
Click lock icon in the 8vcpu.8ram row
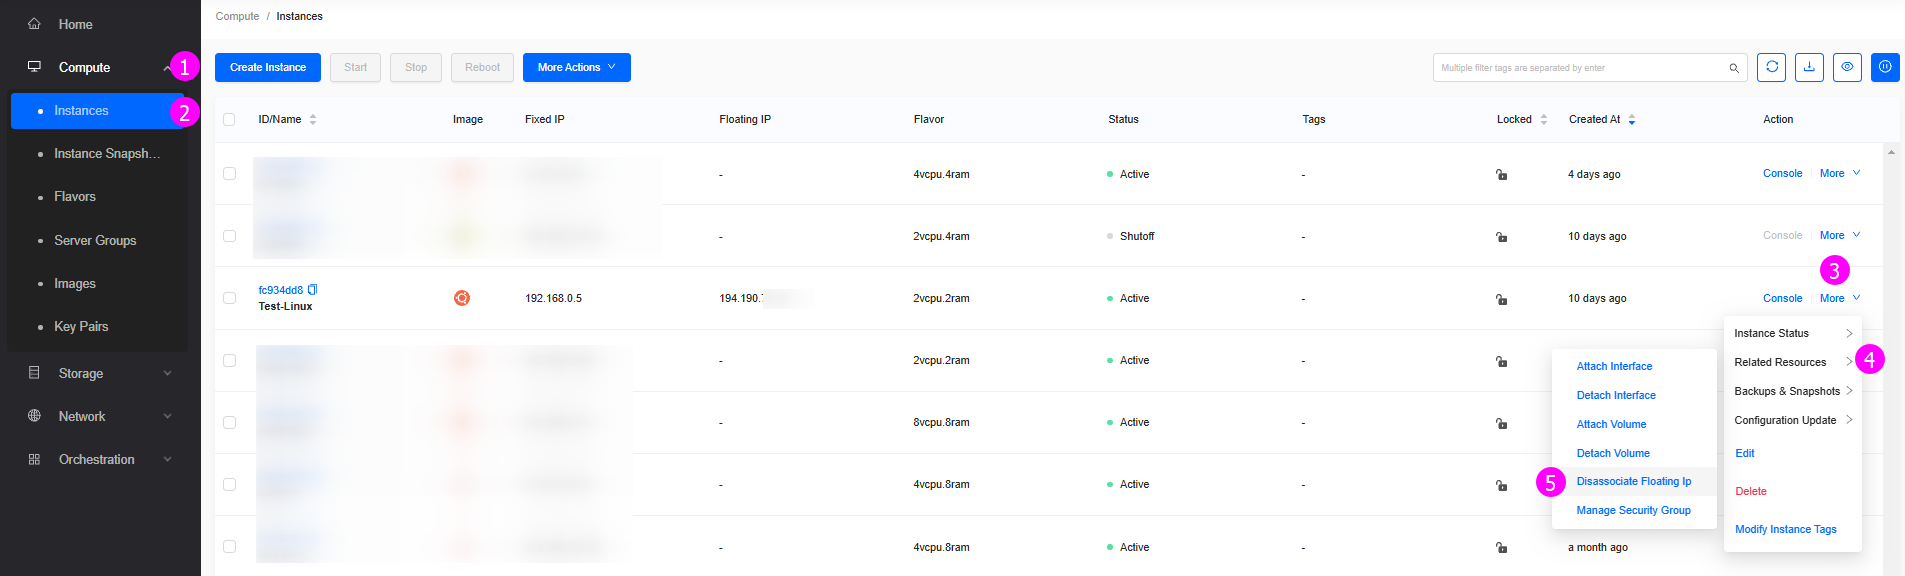[1501, 423]
